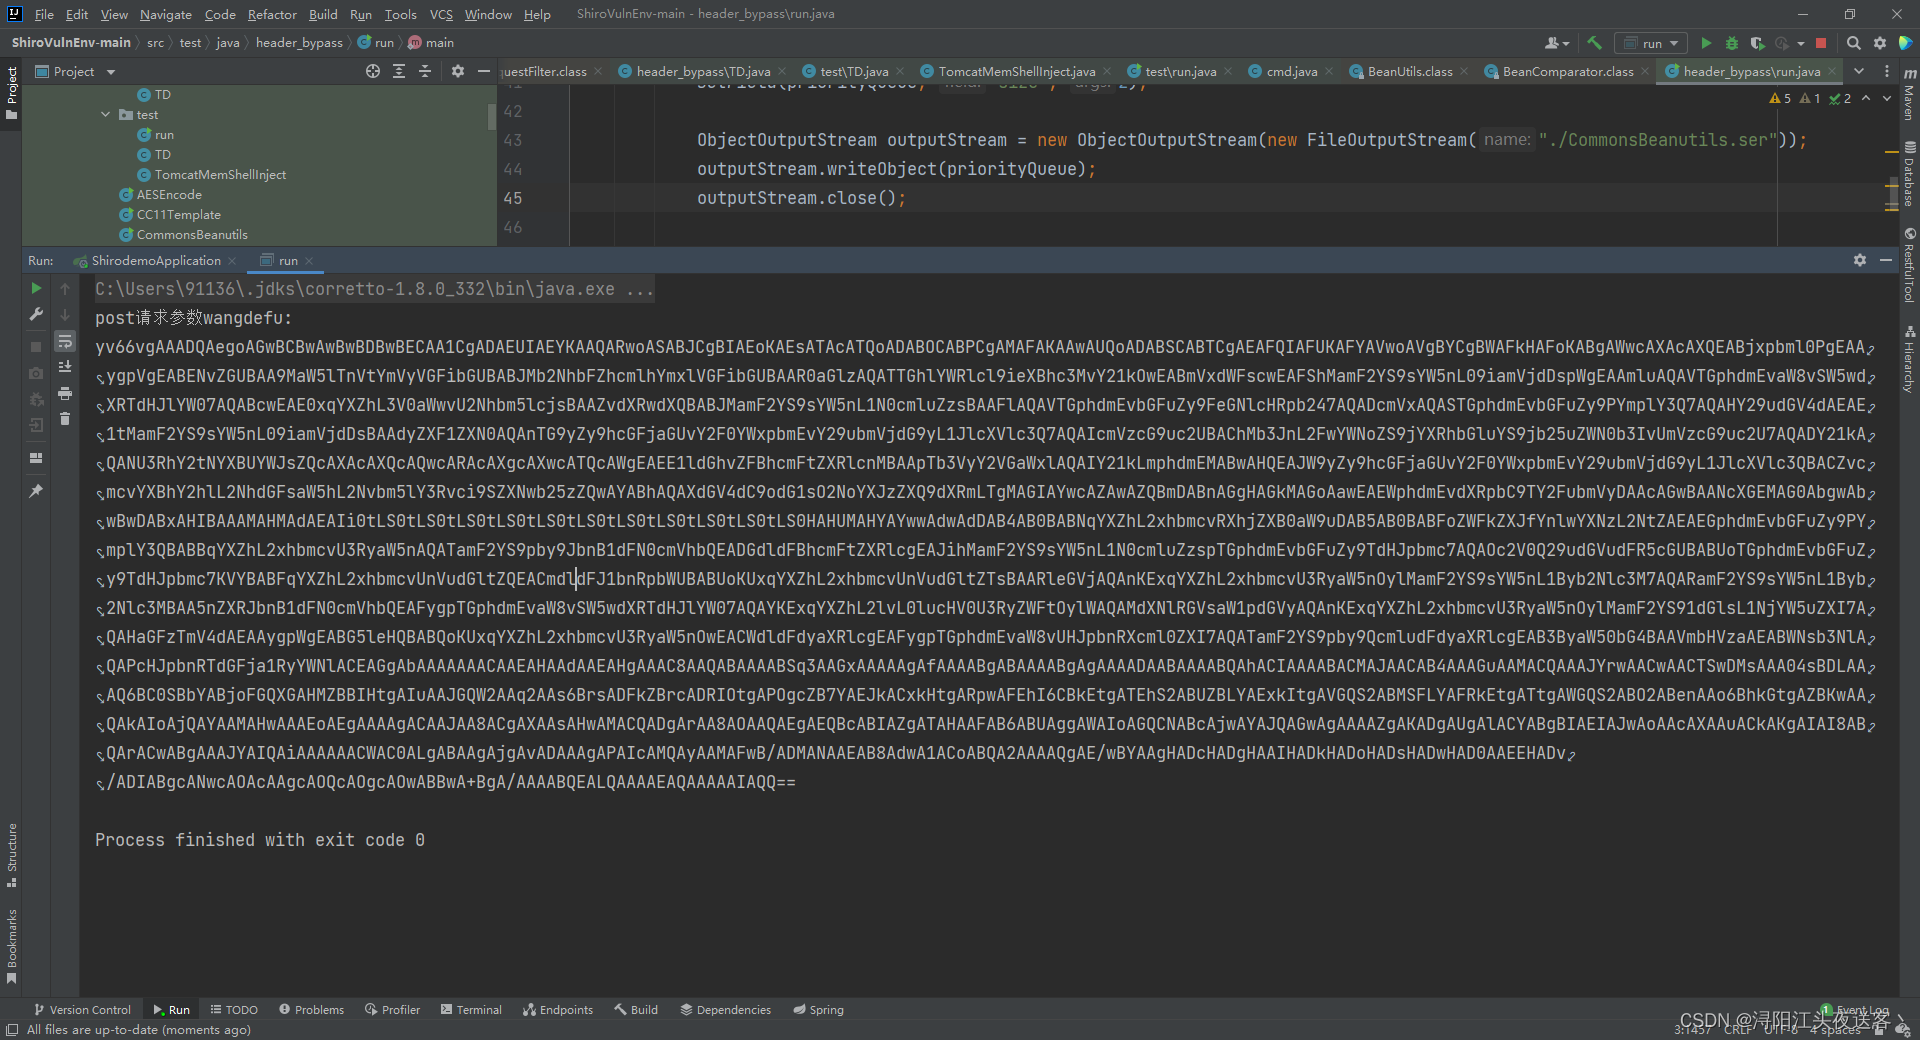Viewport: 1920px width, 1040px height.
Task: Hide the Project panel
Action: [x=484, y=71]
